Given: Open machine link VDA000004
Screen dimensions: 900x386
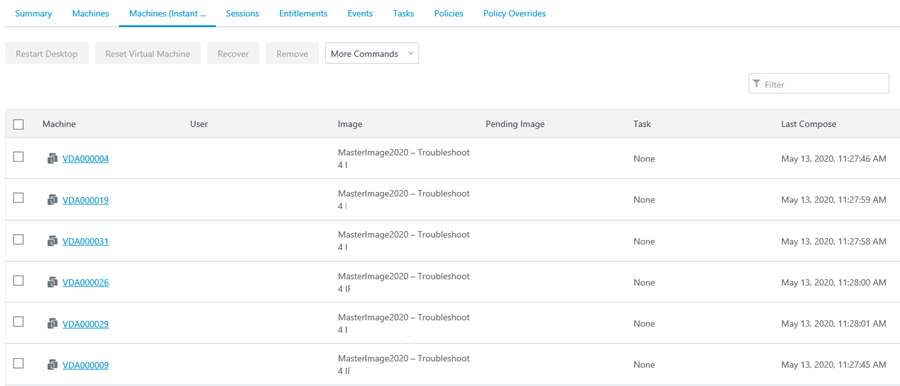Looking at the screenshot, I should [x=86, y=159].
